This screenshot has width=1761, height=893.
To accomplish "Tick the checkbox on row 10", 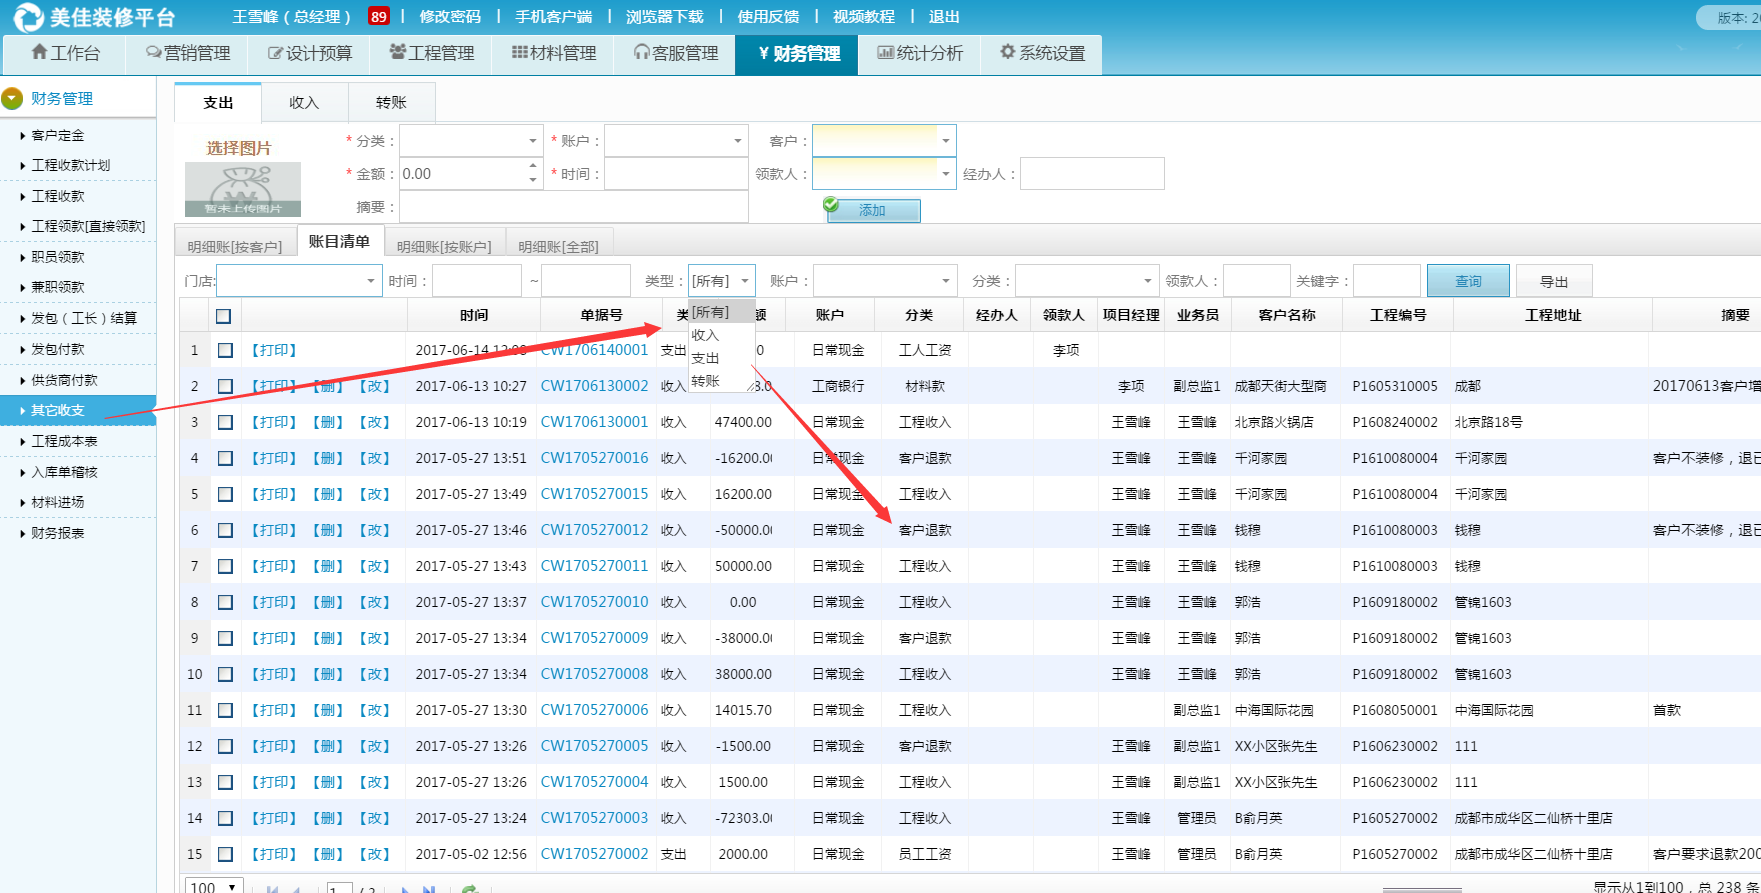I will [x=225, y=674].
